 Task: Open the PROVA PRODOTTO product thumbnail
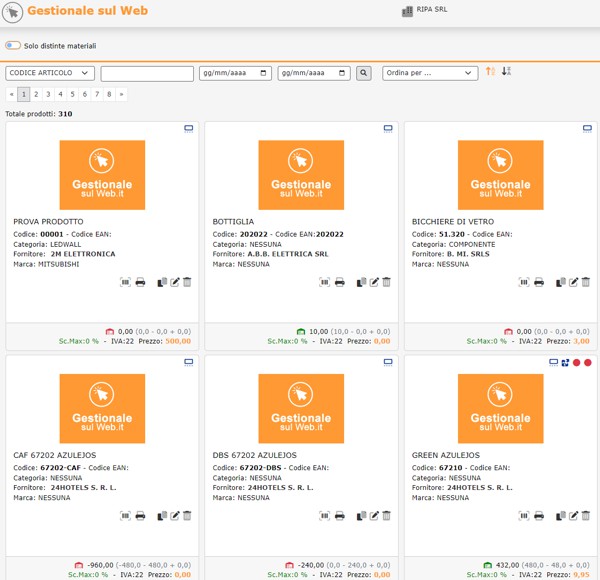(102, 175)
